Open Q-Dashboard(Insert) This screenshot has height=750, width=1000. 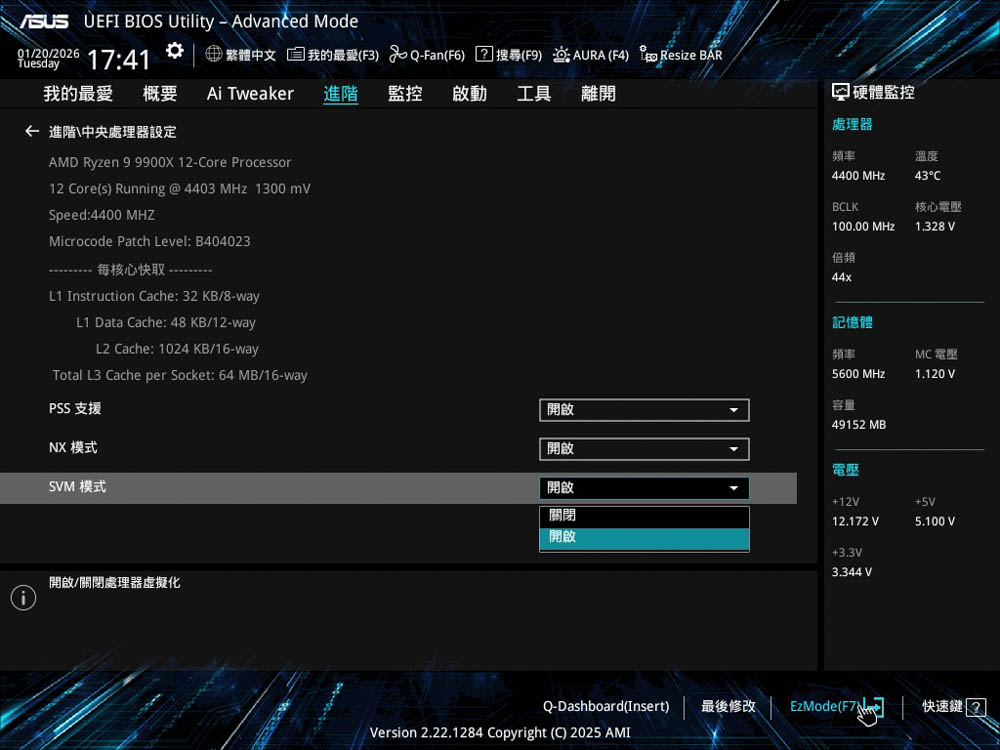coord(606,707)
